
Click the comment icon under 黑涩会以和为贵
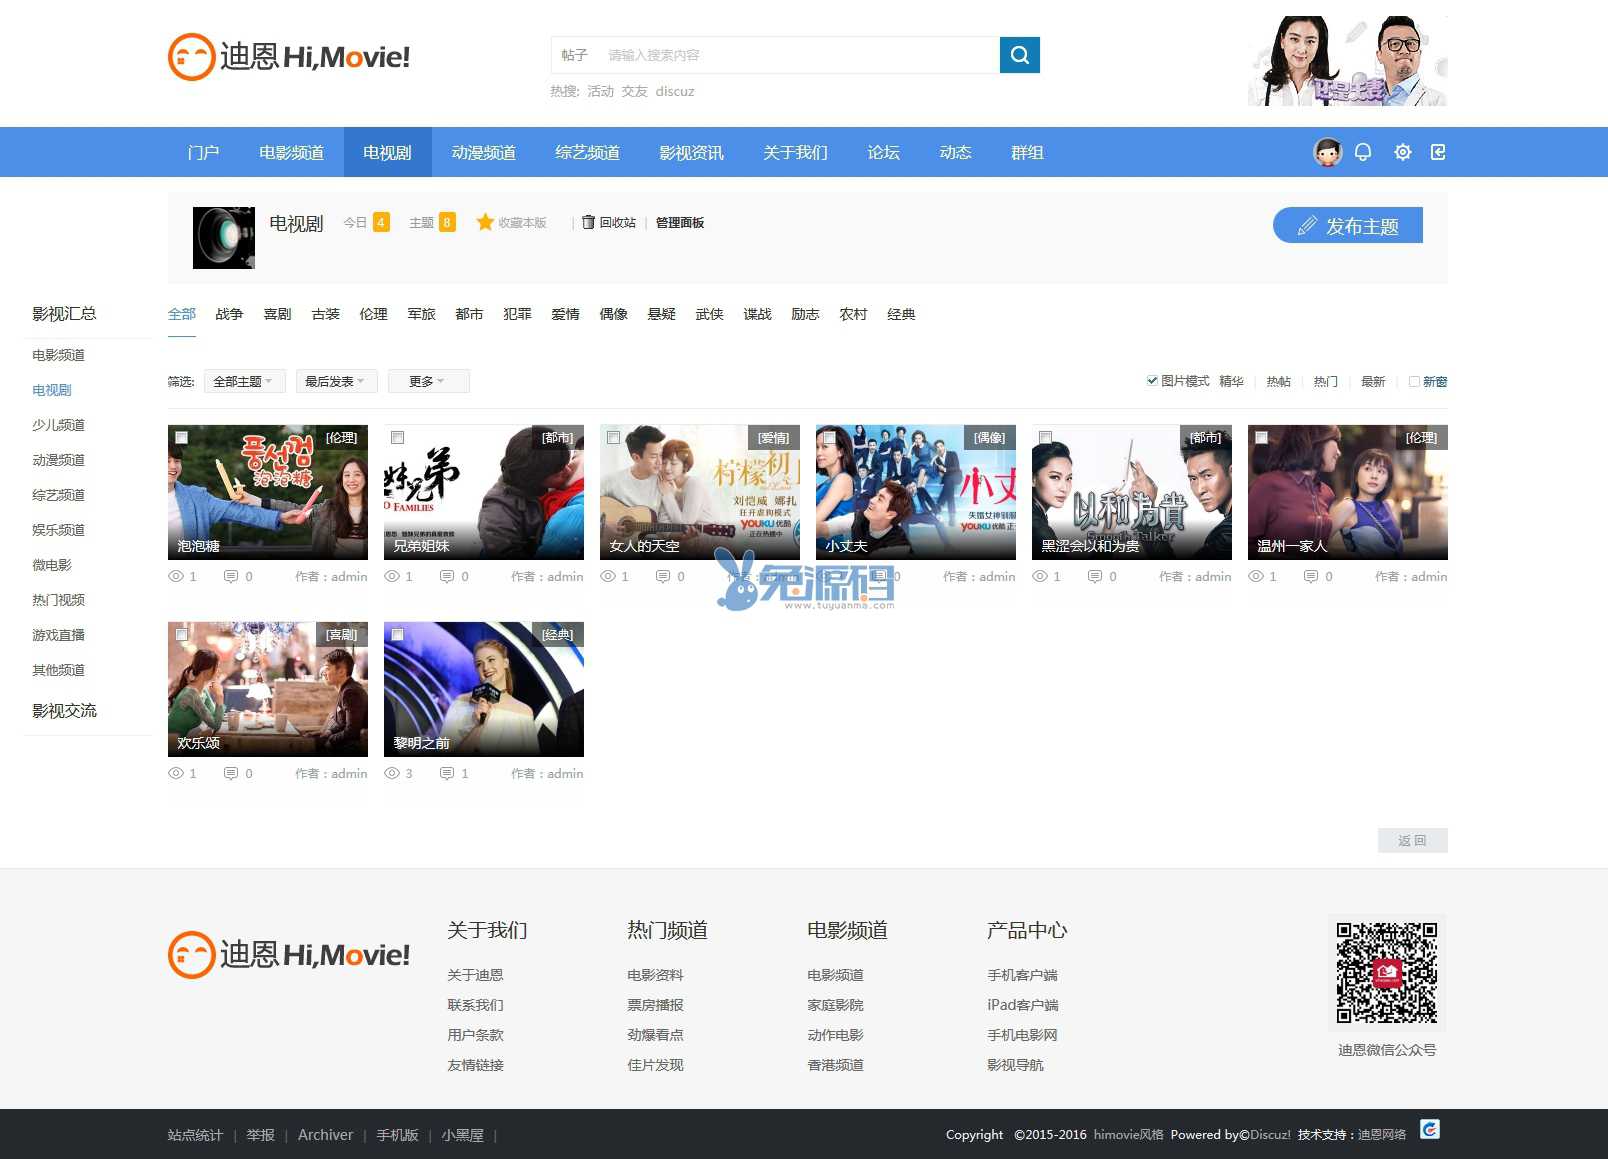(1095, 577)
